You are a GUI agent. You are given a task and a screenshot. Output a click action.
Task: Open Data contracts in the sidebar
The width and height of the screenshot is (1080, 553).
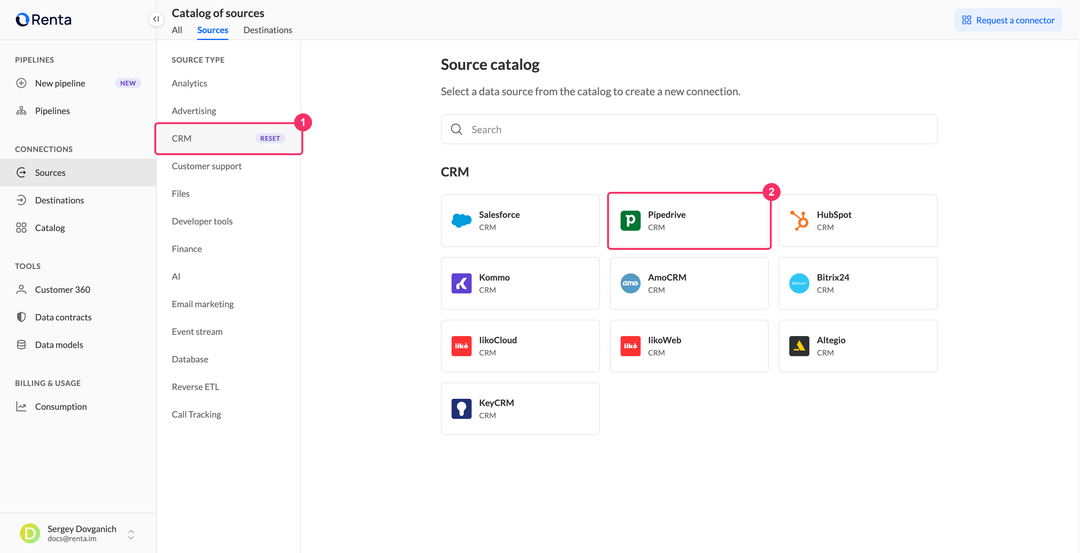[78, 317]
